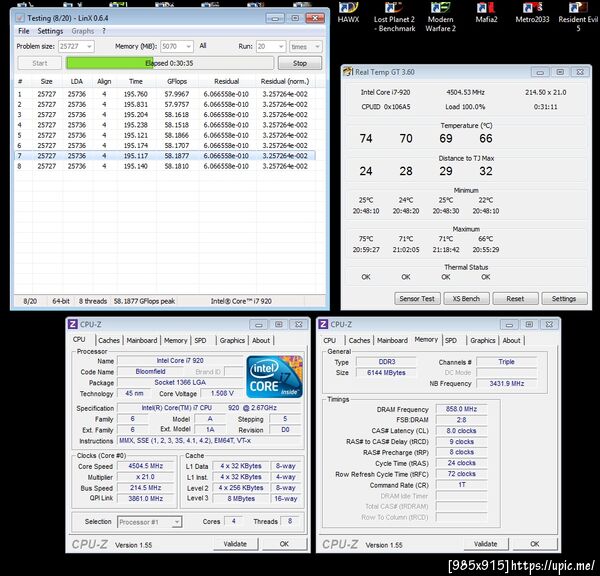Click the Reset button in Real Temp

[x=515, y=299]
